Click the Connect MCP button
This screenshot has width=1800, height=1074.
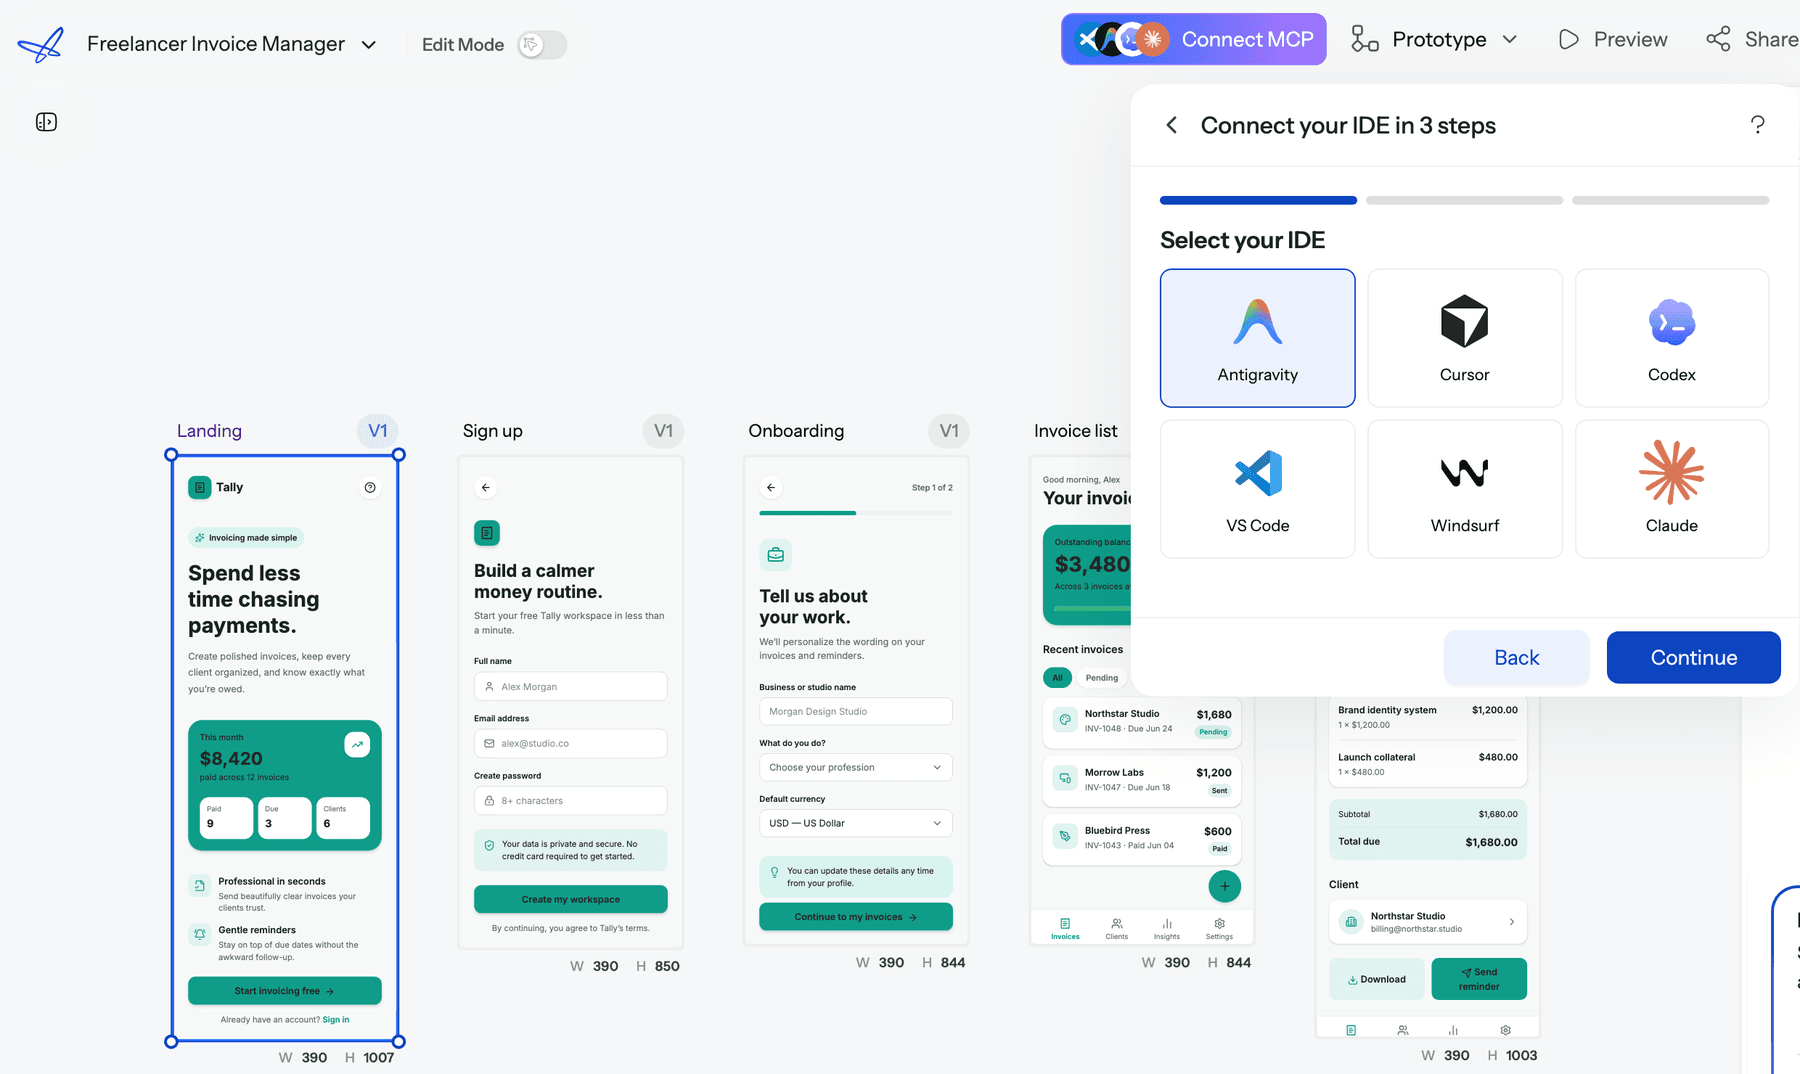[x=1193, y=39]
